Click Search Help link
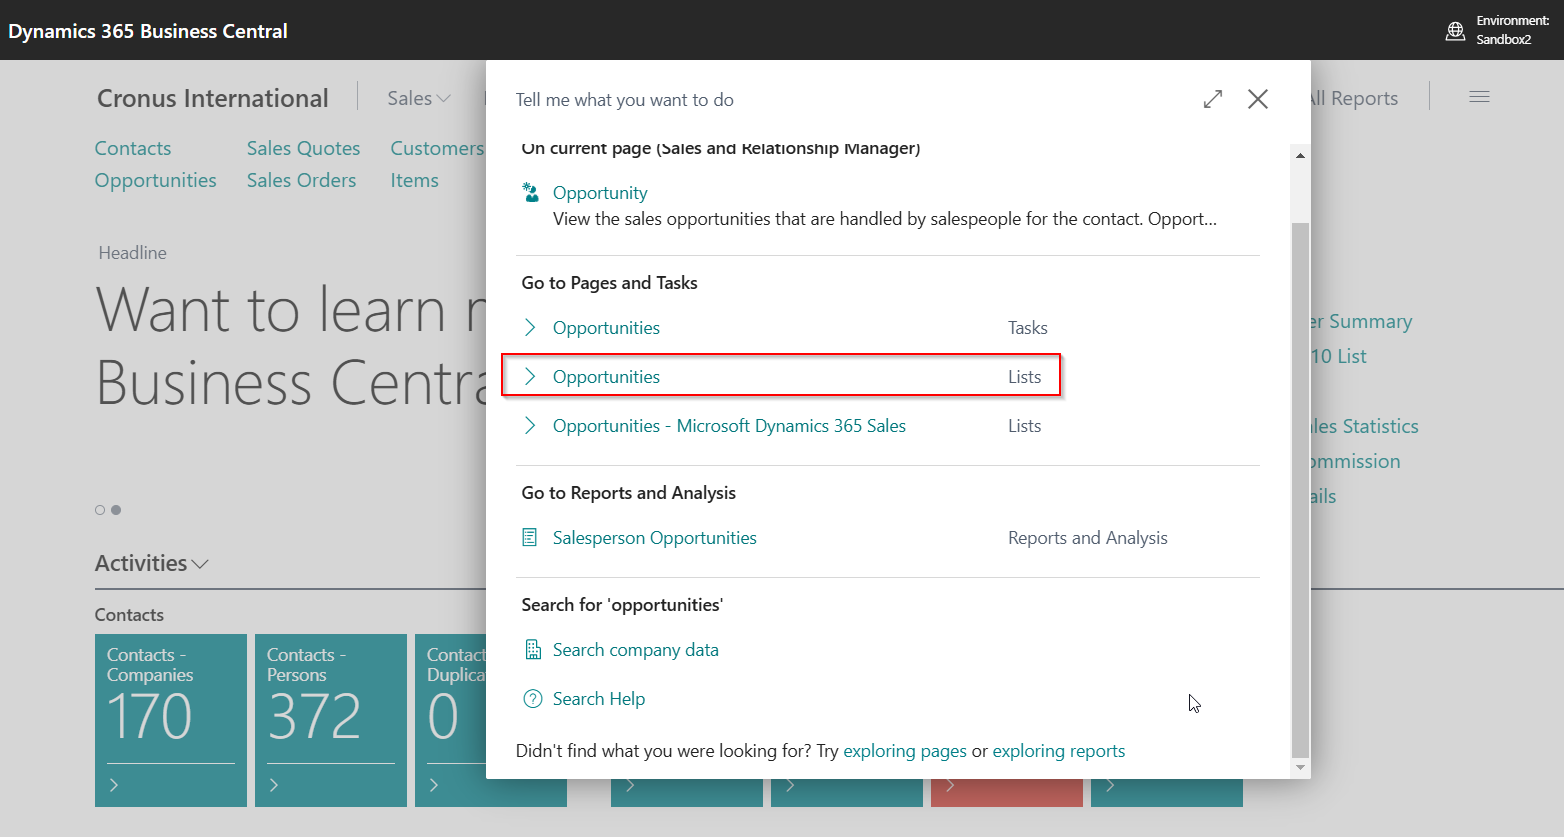The image size is (1564, 837). pos(599,699)
